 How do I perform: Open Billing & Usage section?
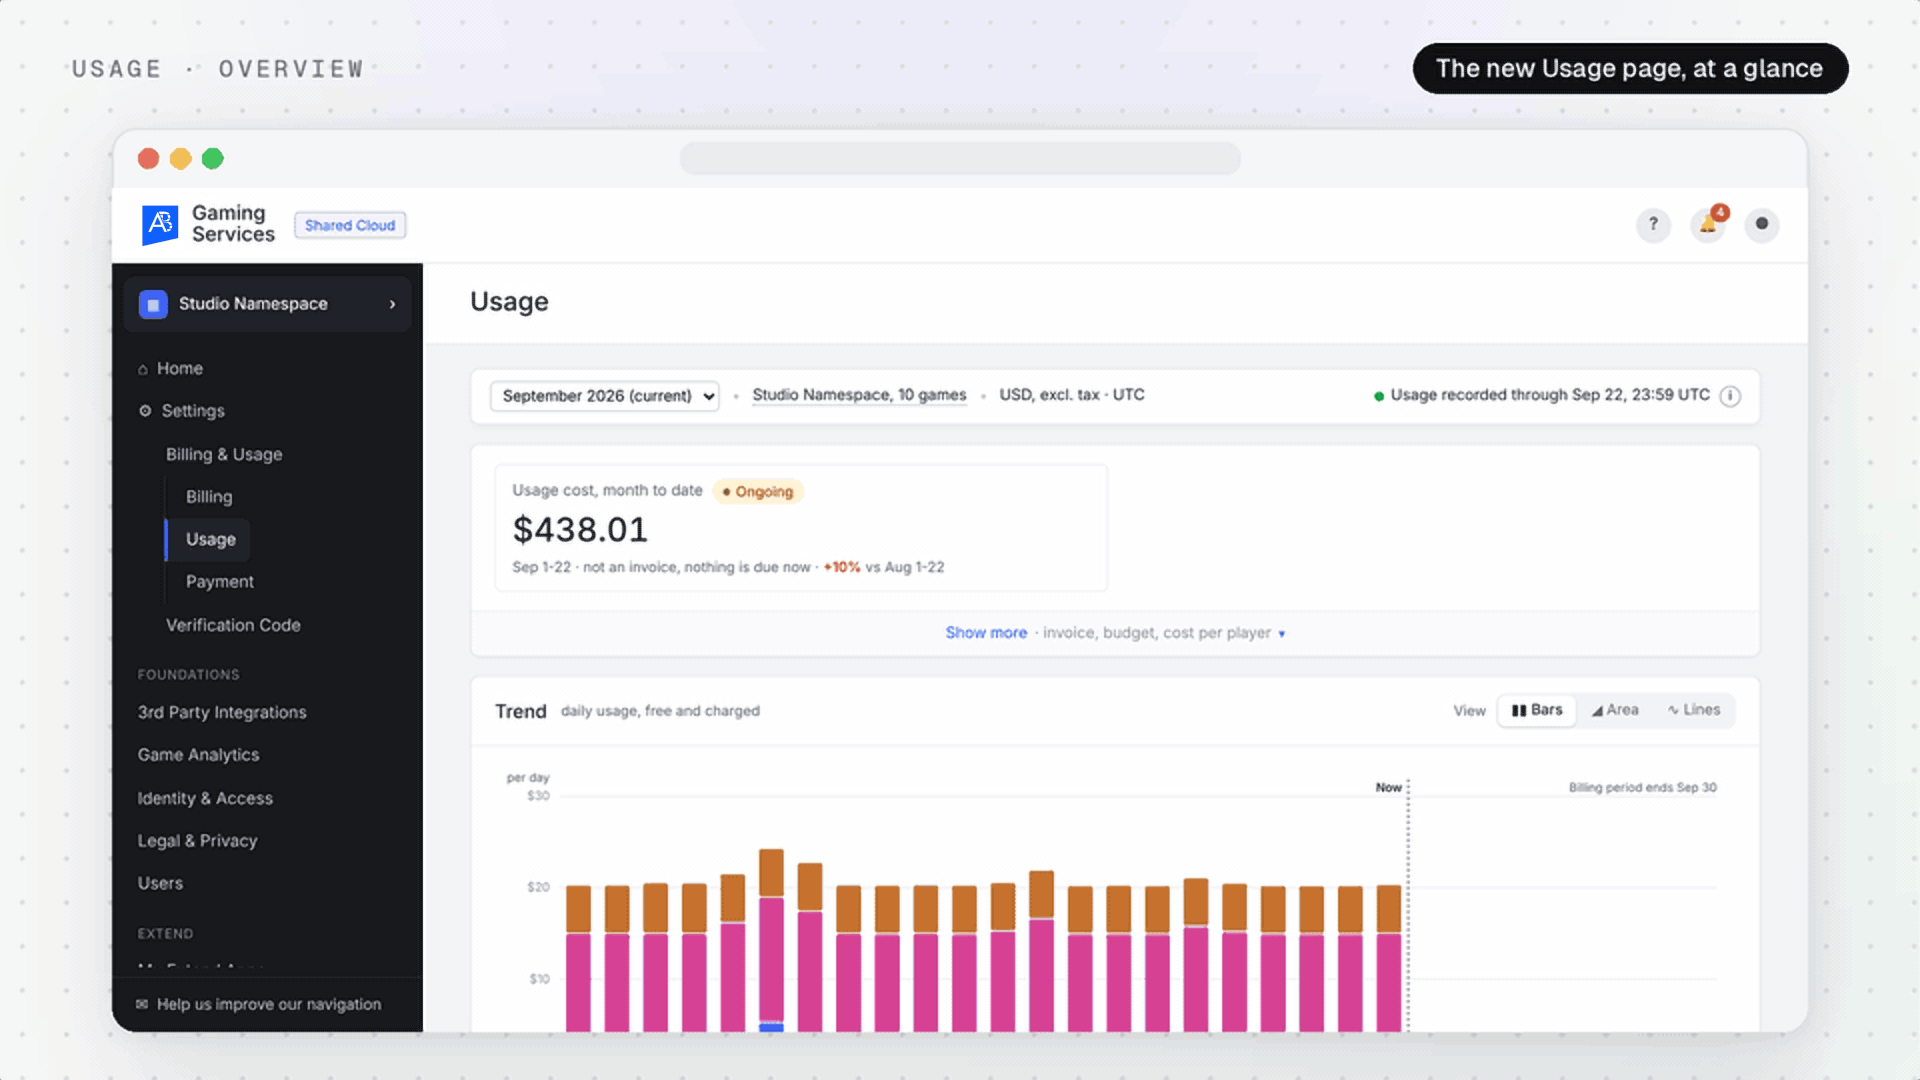[224, 454]
